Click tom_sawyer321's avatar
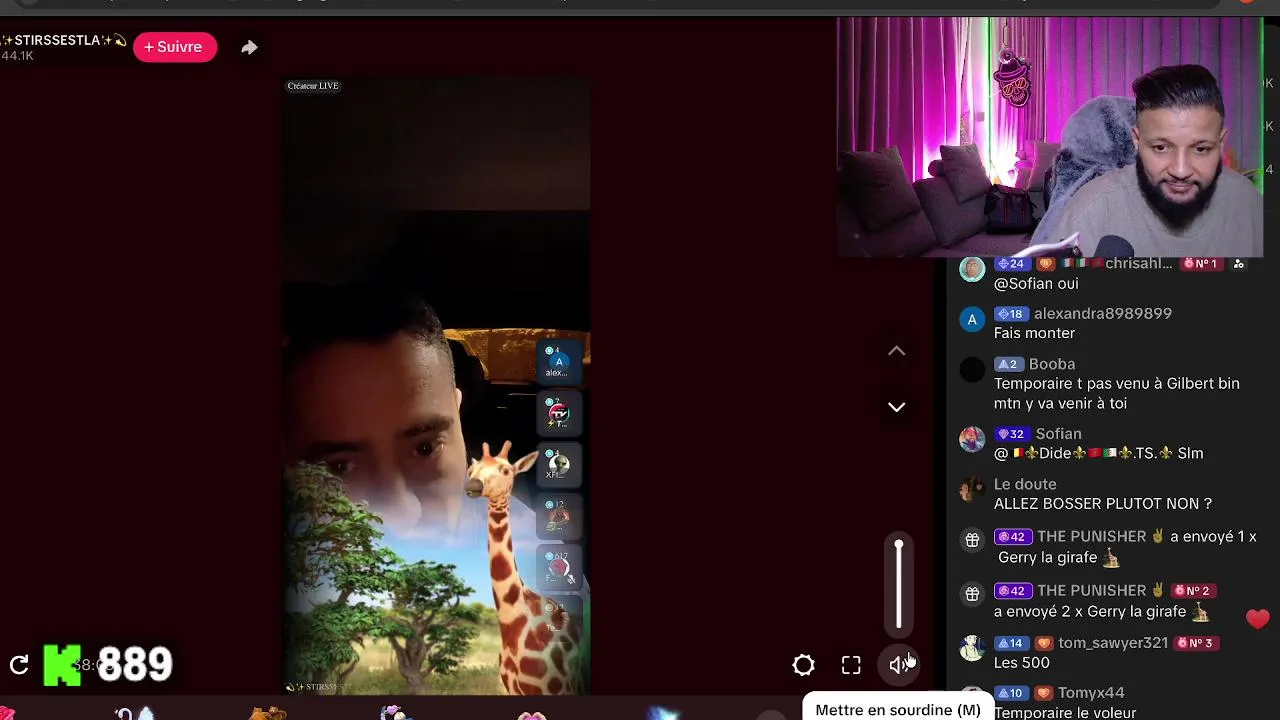Viewport: 1280px width, 720px height. 972,648
